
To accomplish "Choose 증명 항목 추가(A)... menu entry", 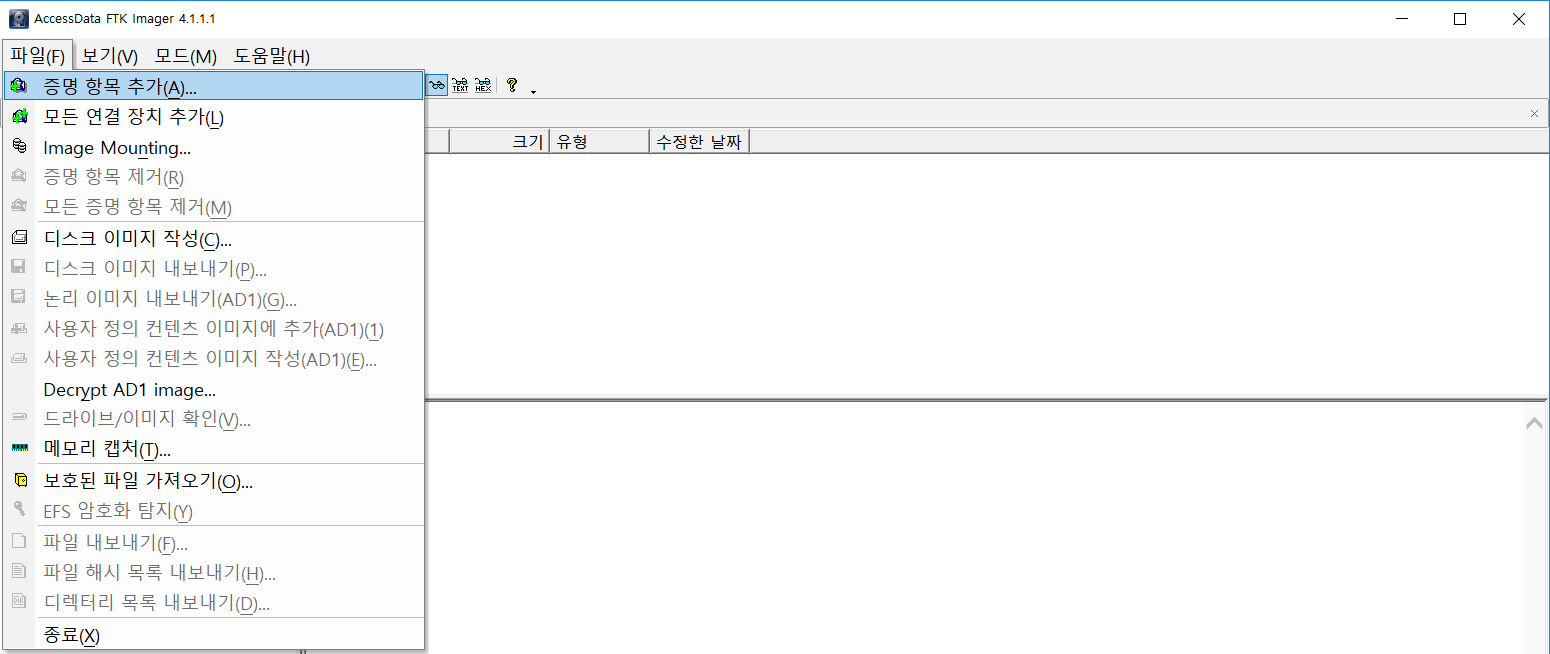I will pyautogui.click(x=213, y=86).
